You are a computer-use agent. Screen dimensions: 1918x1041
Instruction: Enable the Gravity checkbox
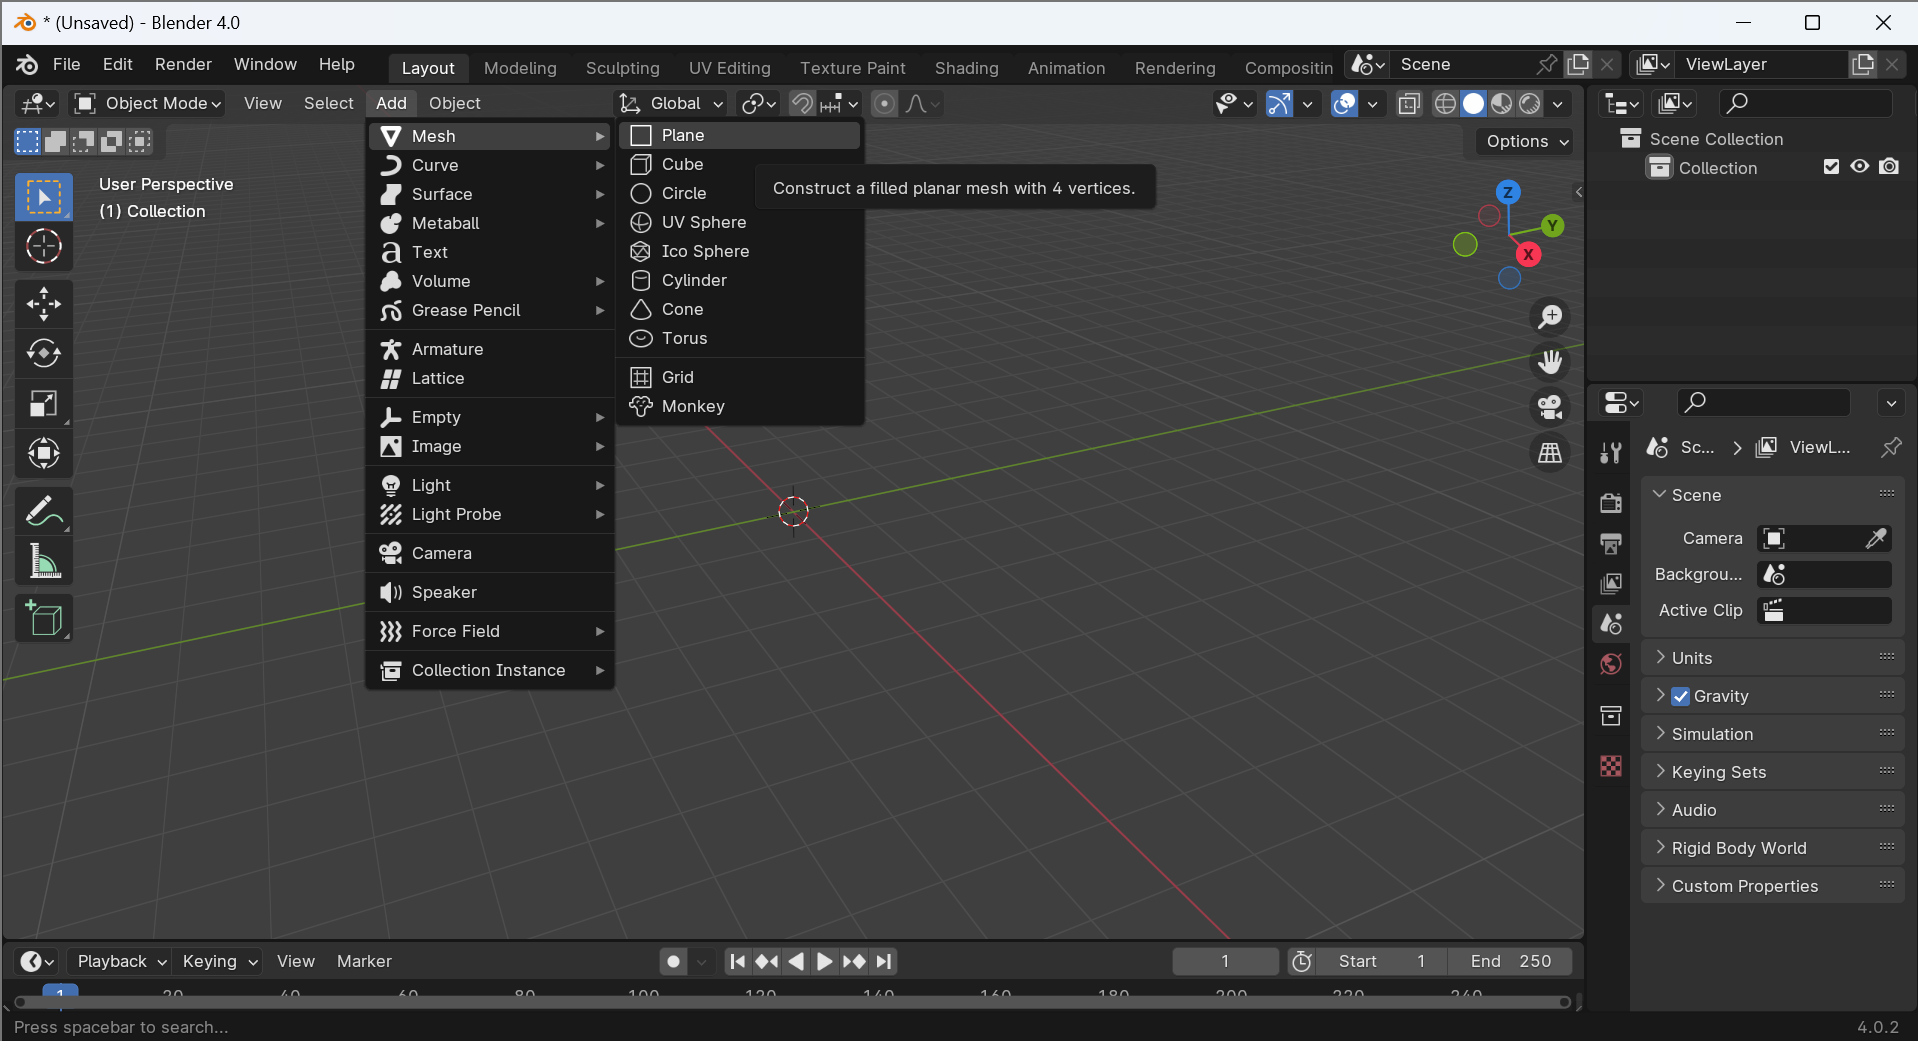click(1681, 696)
